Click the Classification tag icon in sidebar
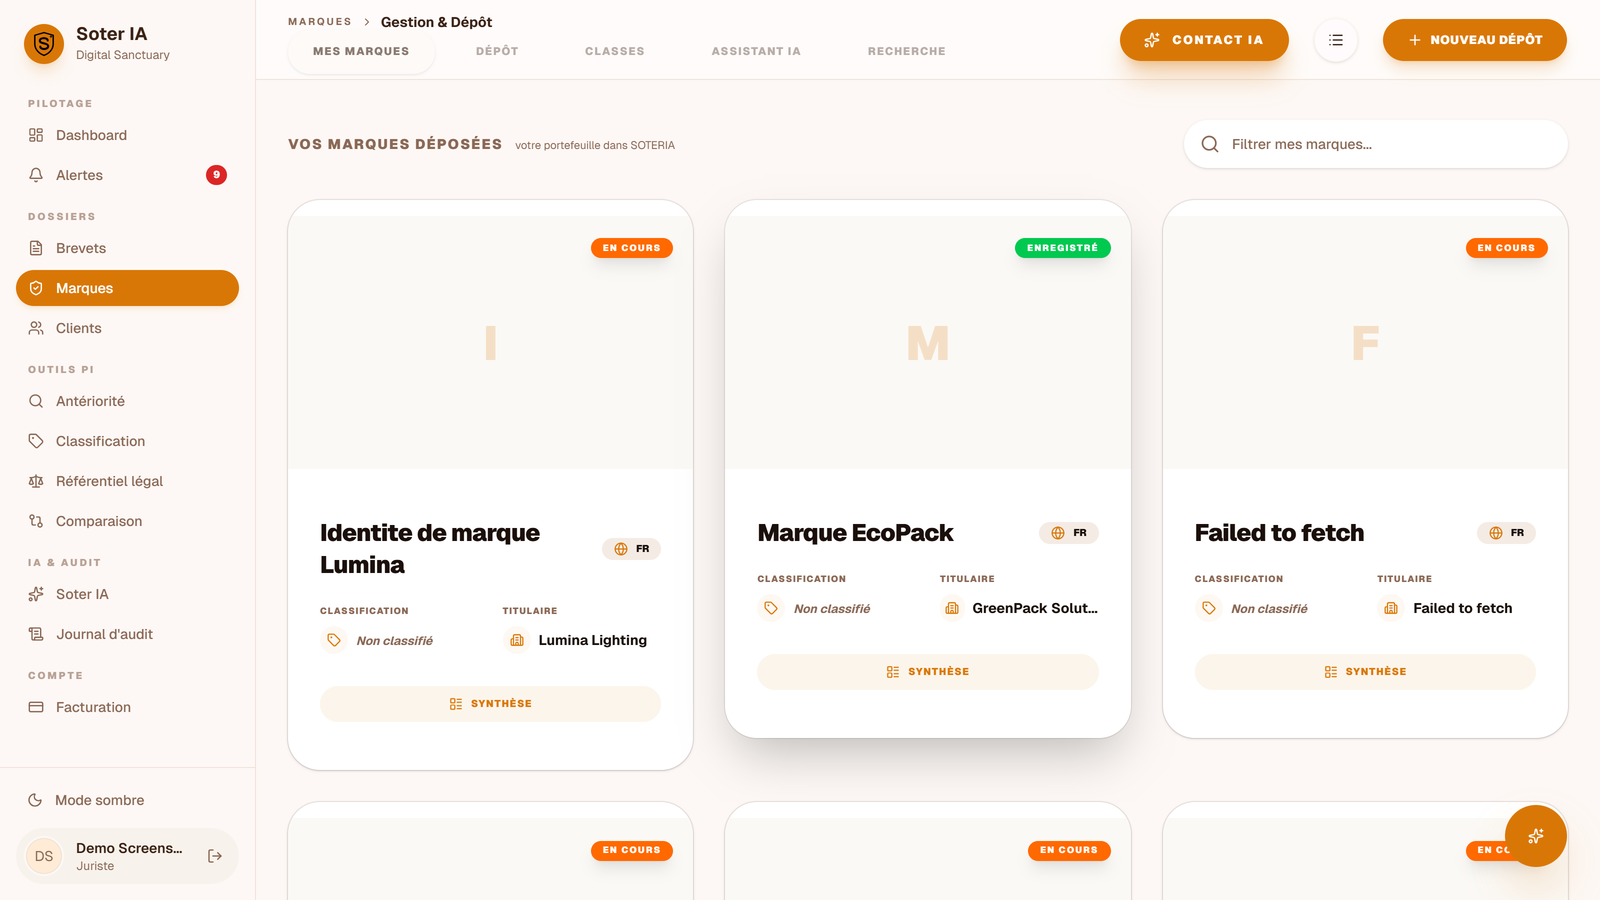This screenshot has width=1600, height=900. click(x=36, y=441)
